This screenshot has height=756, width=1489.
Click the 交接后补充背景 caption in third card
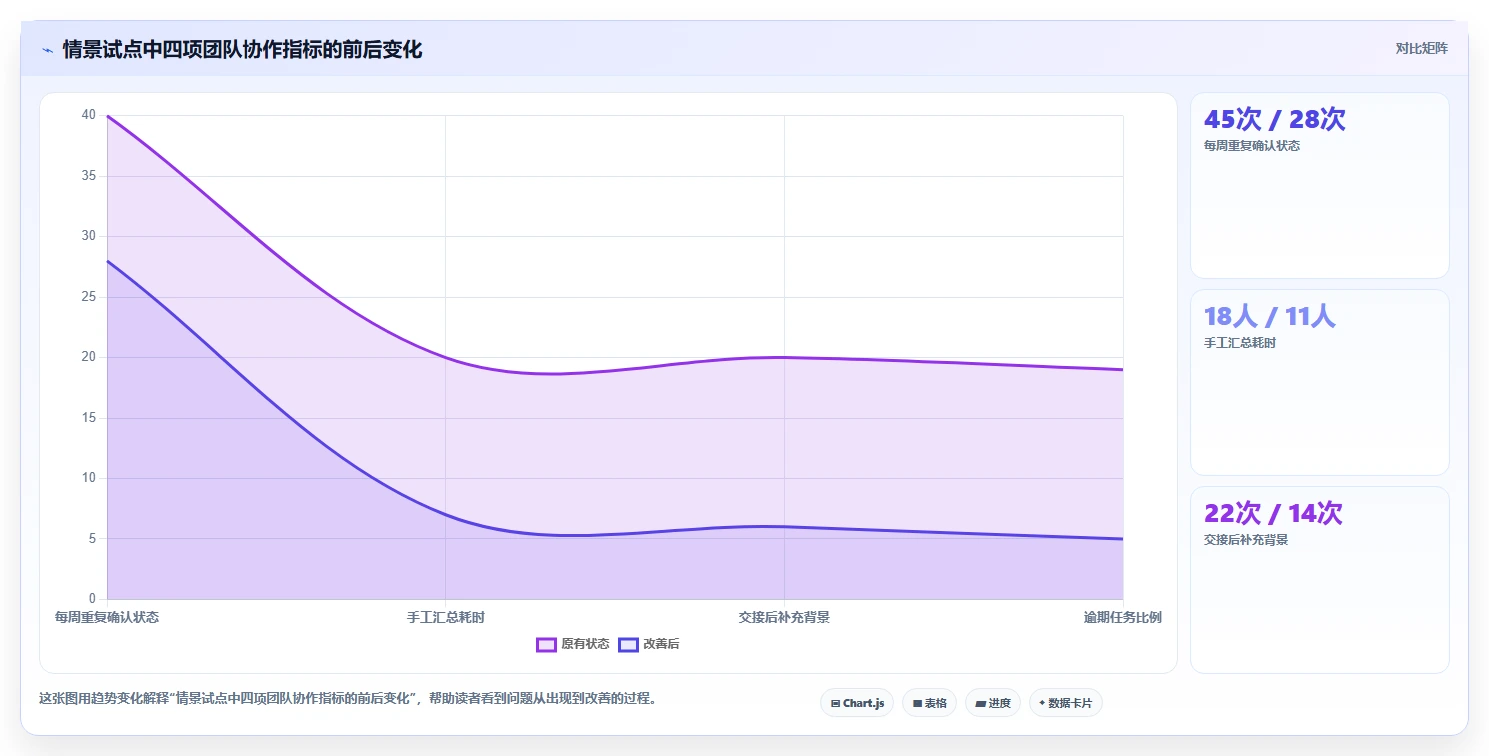point(1246,540)
